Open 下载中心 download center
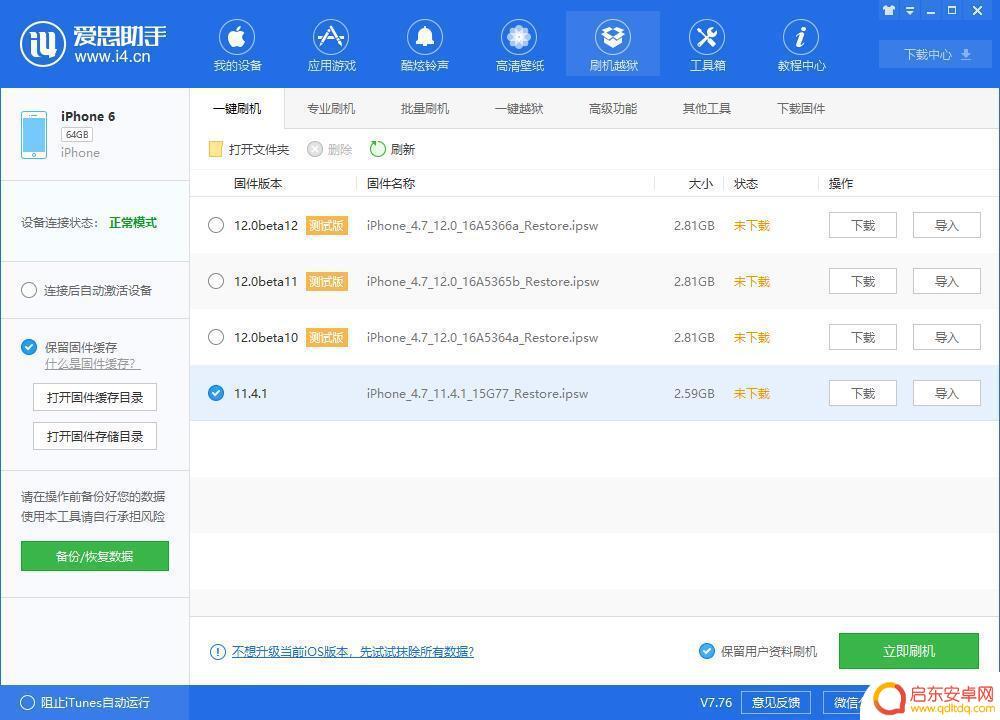Screen dimensions: 1000x720 click(937, 54)
